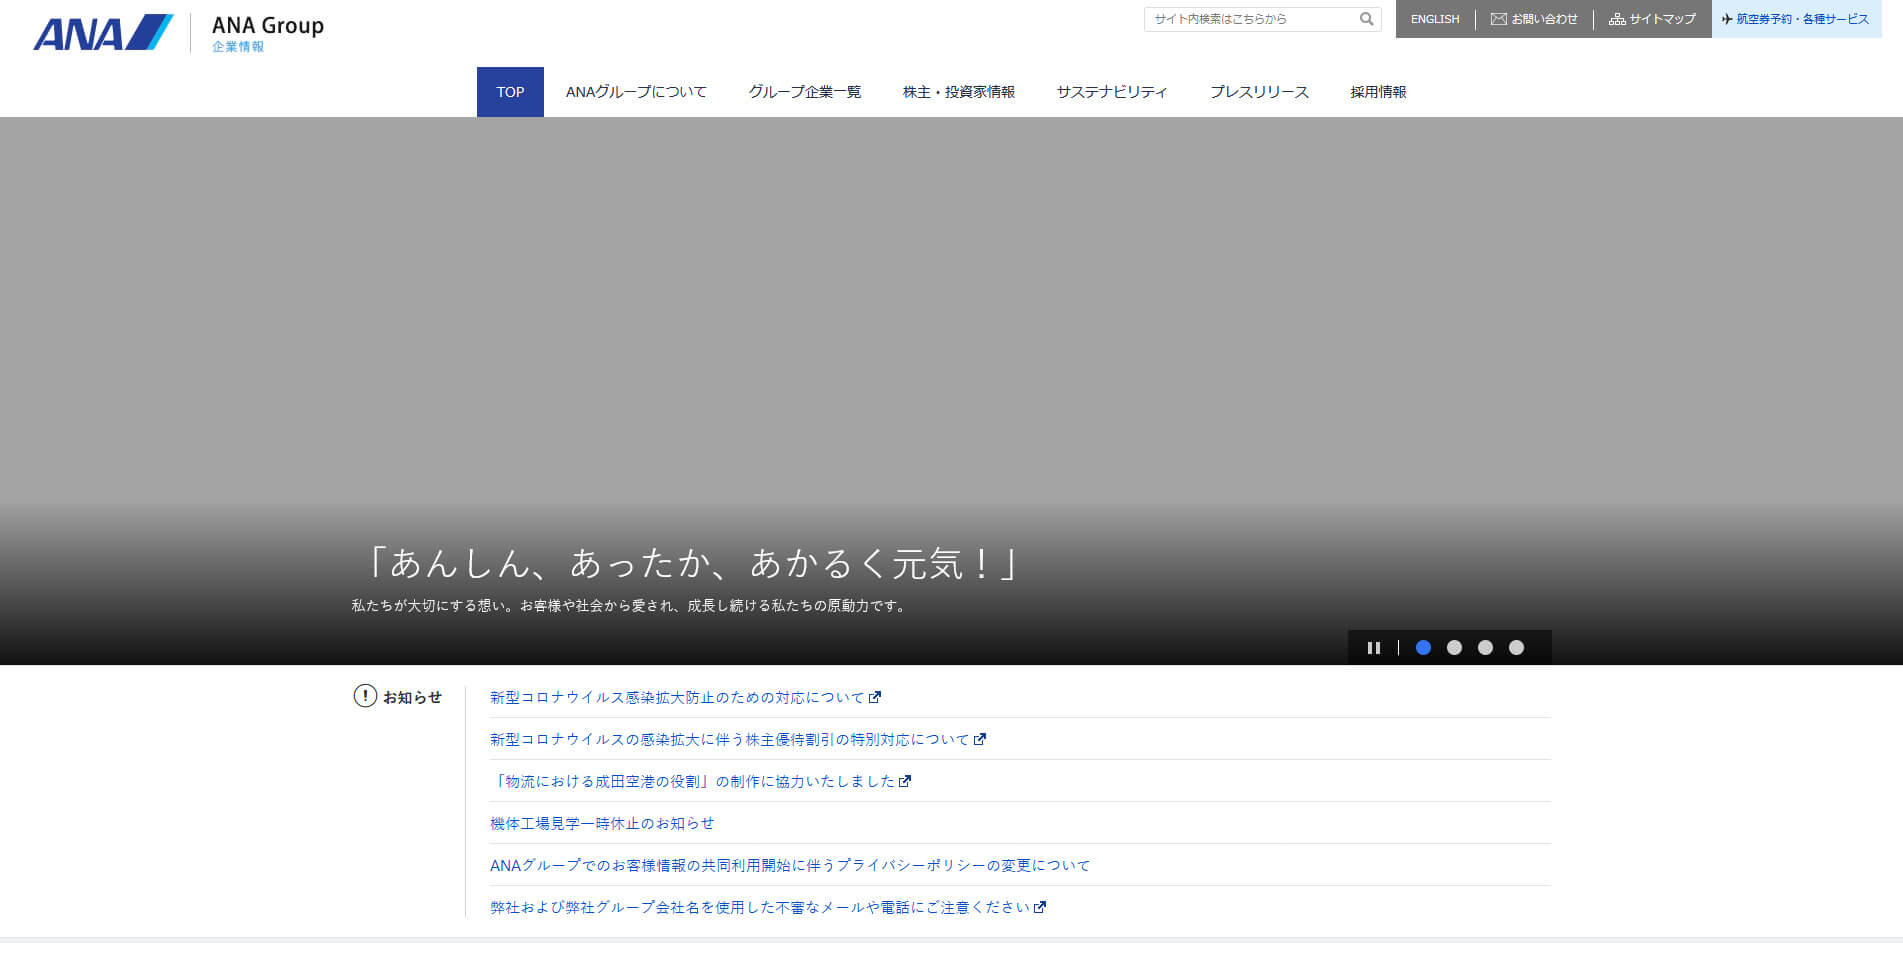Open グループ企業一覧 menu item
Screen dimensions: 1903x966
click(x=804, y=92)
